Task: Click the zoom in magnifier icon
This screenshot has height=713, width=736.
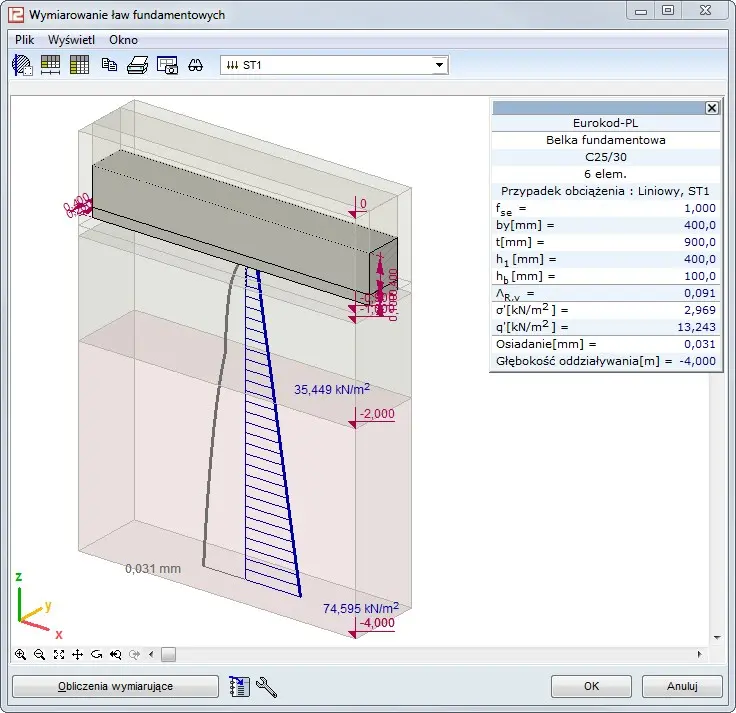Action: pos(21,654)
